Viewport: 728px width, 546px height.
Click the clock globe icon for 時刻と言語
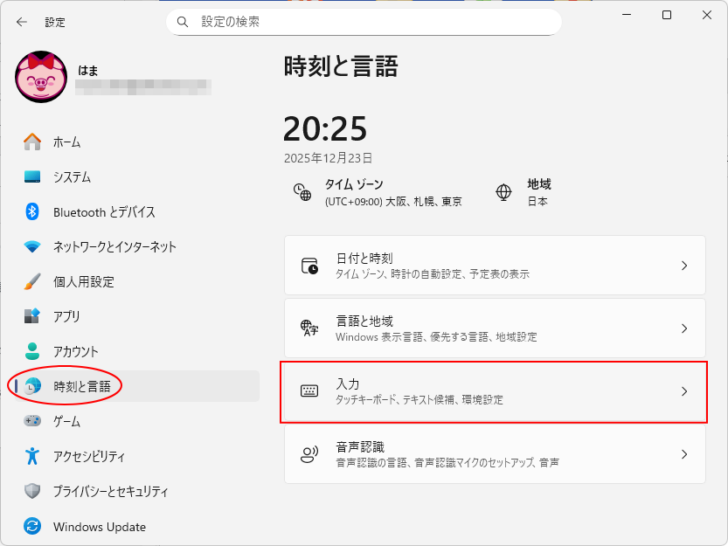32,386
